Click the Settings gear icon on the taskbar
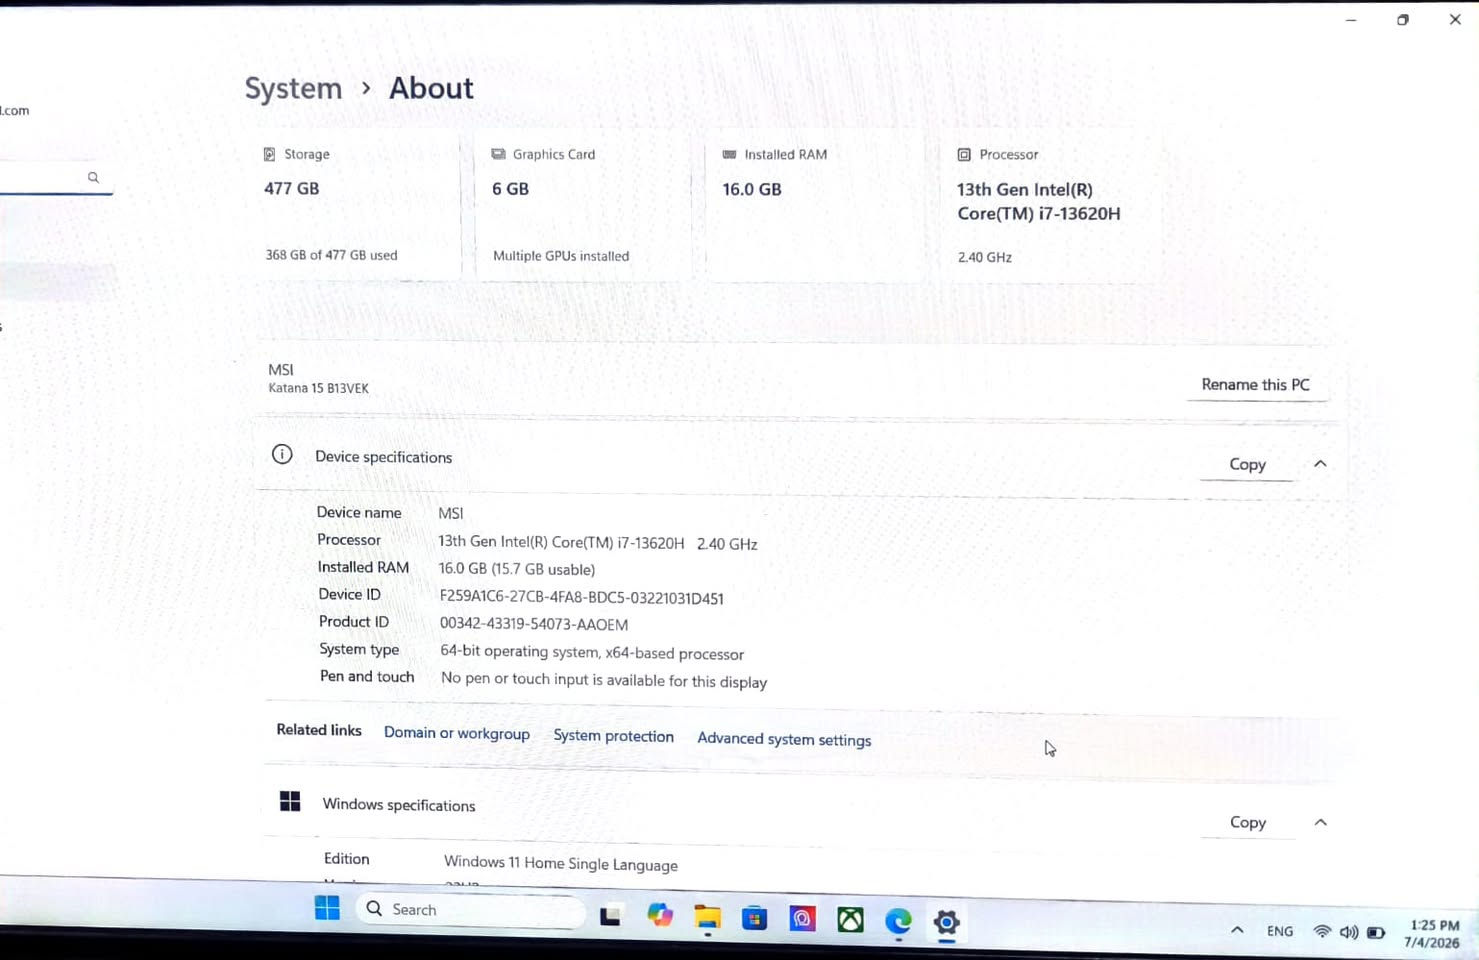This screenshot has height=960, width=1479. tap(946, 922)
